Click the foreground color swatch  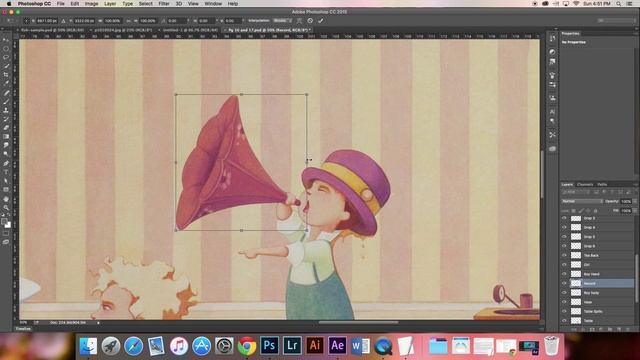pos(4,222)
